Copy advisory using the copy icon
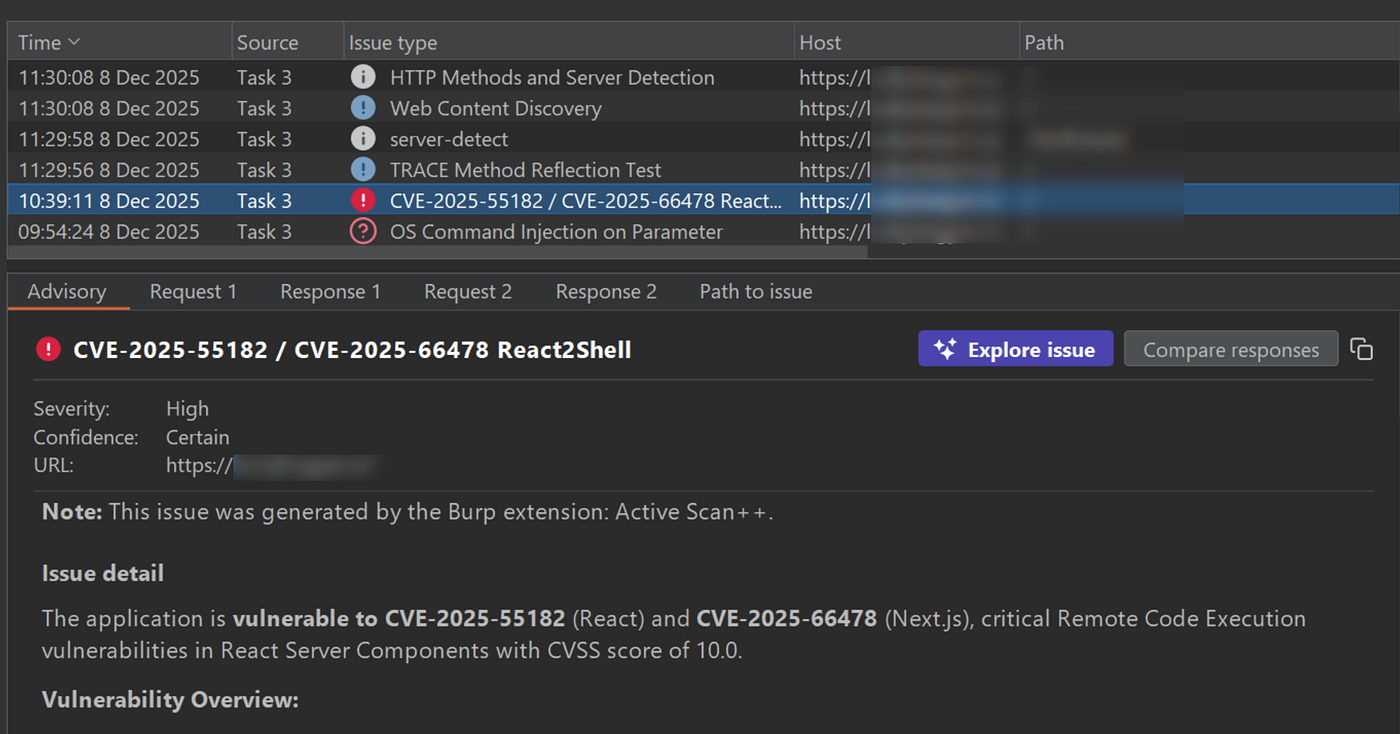Screen dimensions: 1400x734 pyautogui.click(x=1361, y=349)
